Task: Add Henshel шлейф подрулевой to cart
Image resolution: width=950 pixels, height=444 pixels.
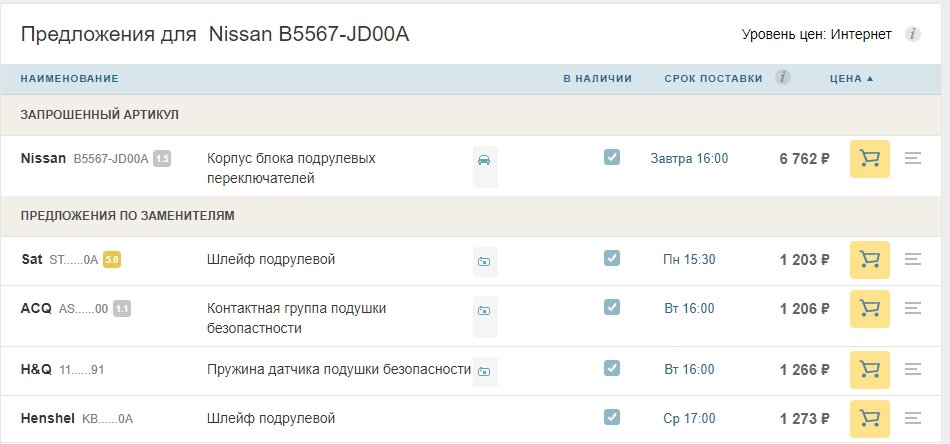Action: [869, 419]
